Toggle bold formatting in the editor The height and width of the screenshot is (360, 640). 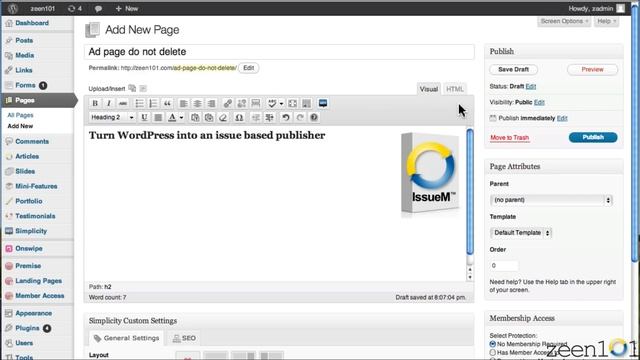(x=95, y=103)
